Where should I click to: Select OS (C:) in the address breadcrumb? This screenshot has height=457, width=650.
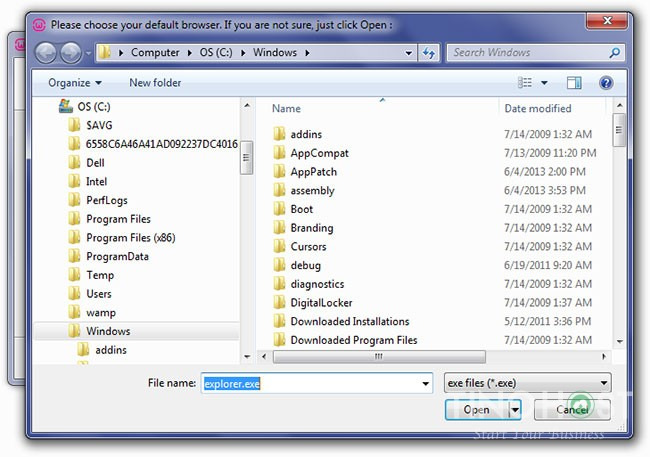(x=216, y=53)
